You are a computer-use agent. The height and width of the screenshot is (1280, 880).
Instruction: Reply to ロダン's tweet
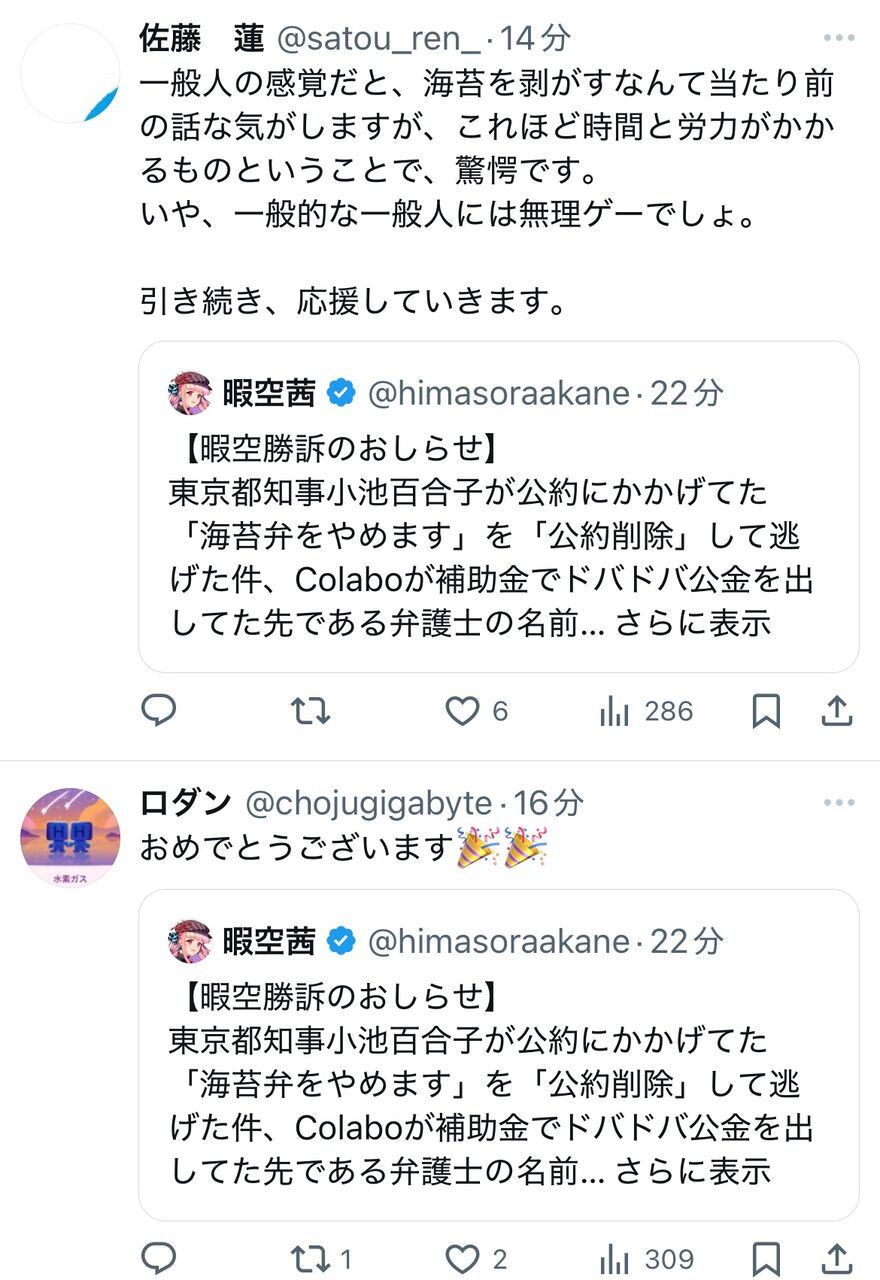tap(158, 1259)
